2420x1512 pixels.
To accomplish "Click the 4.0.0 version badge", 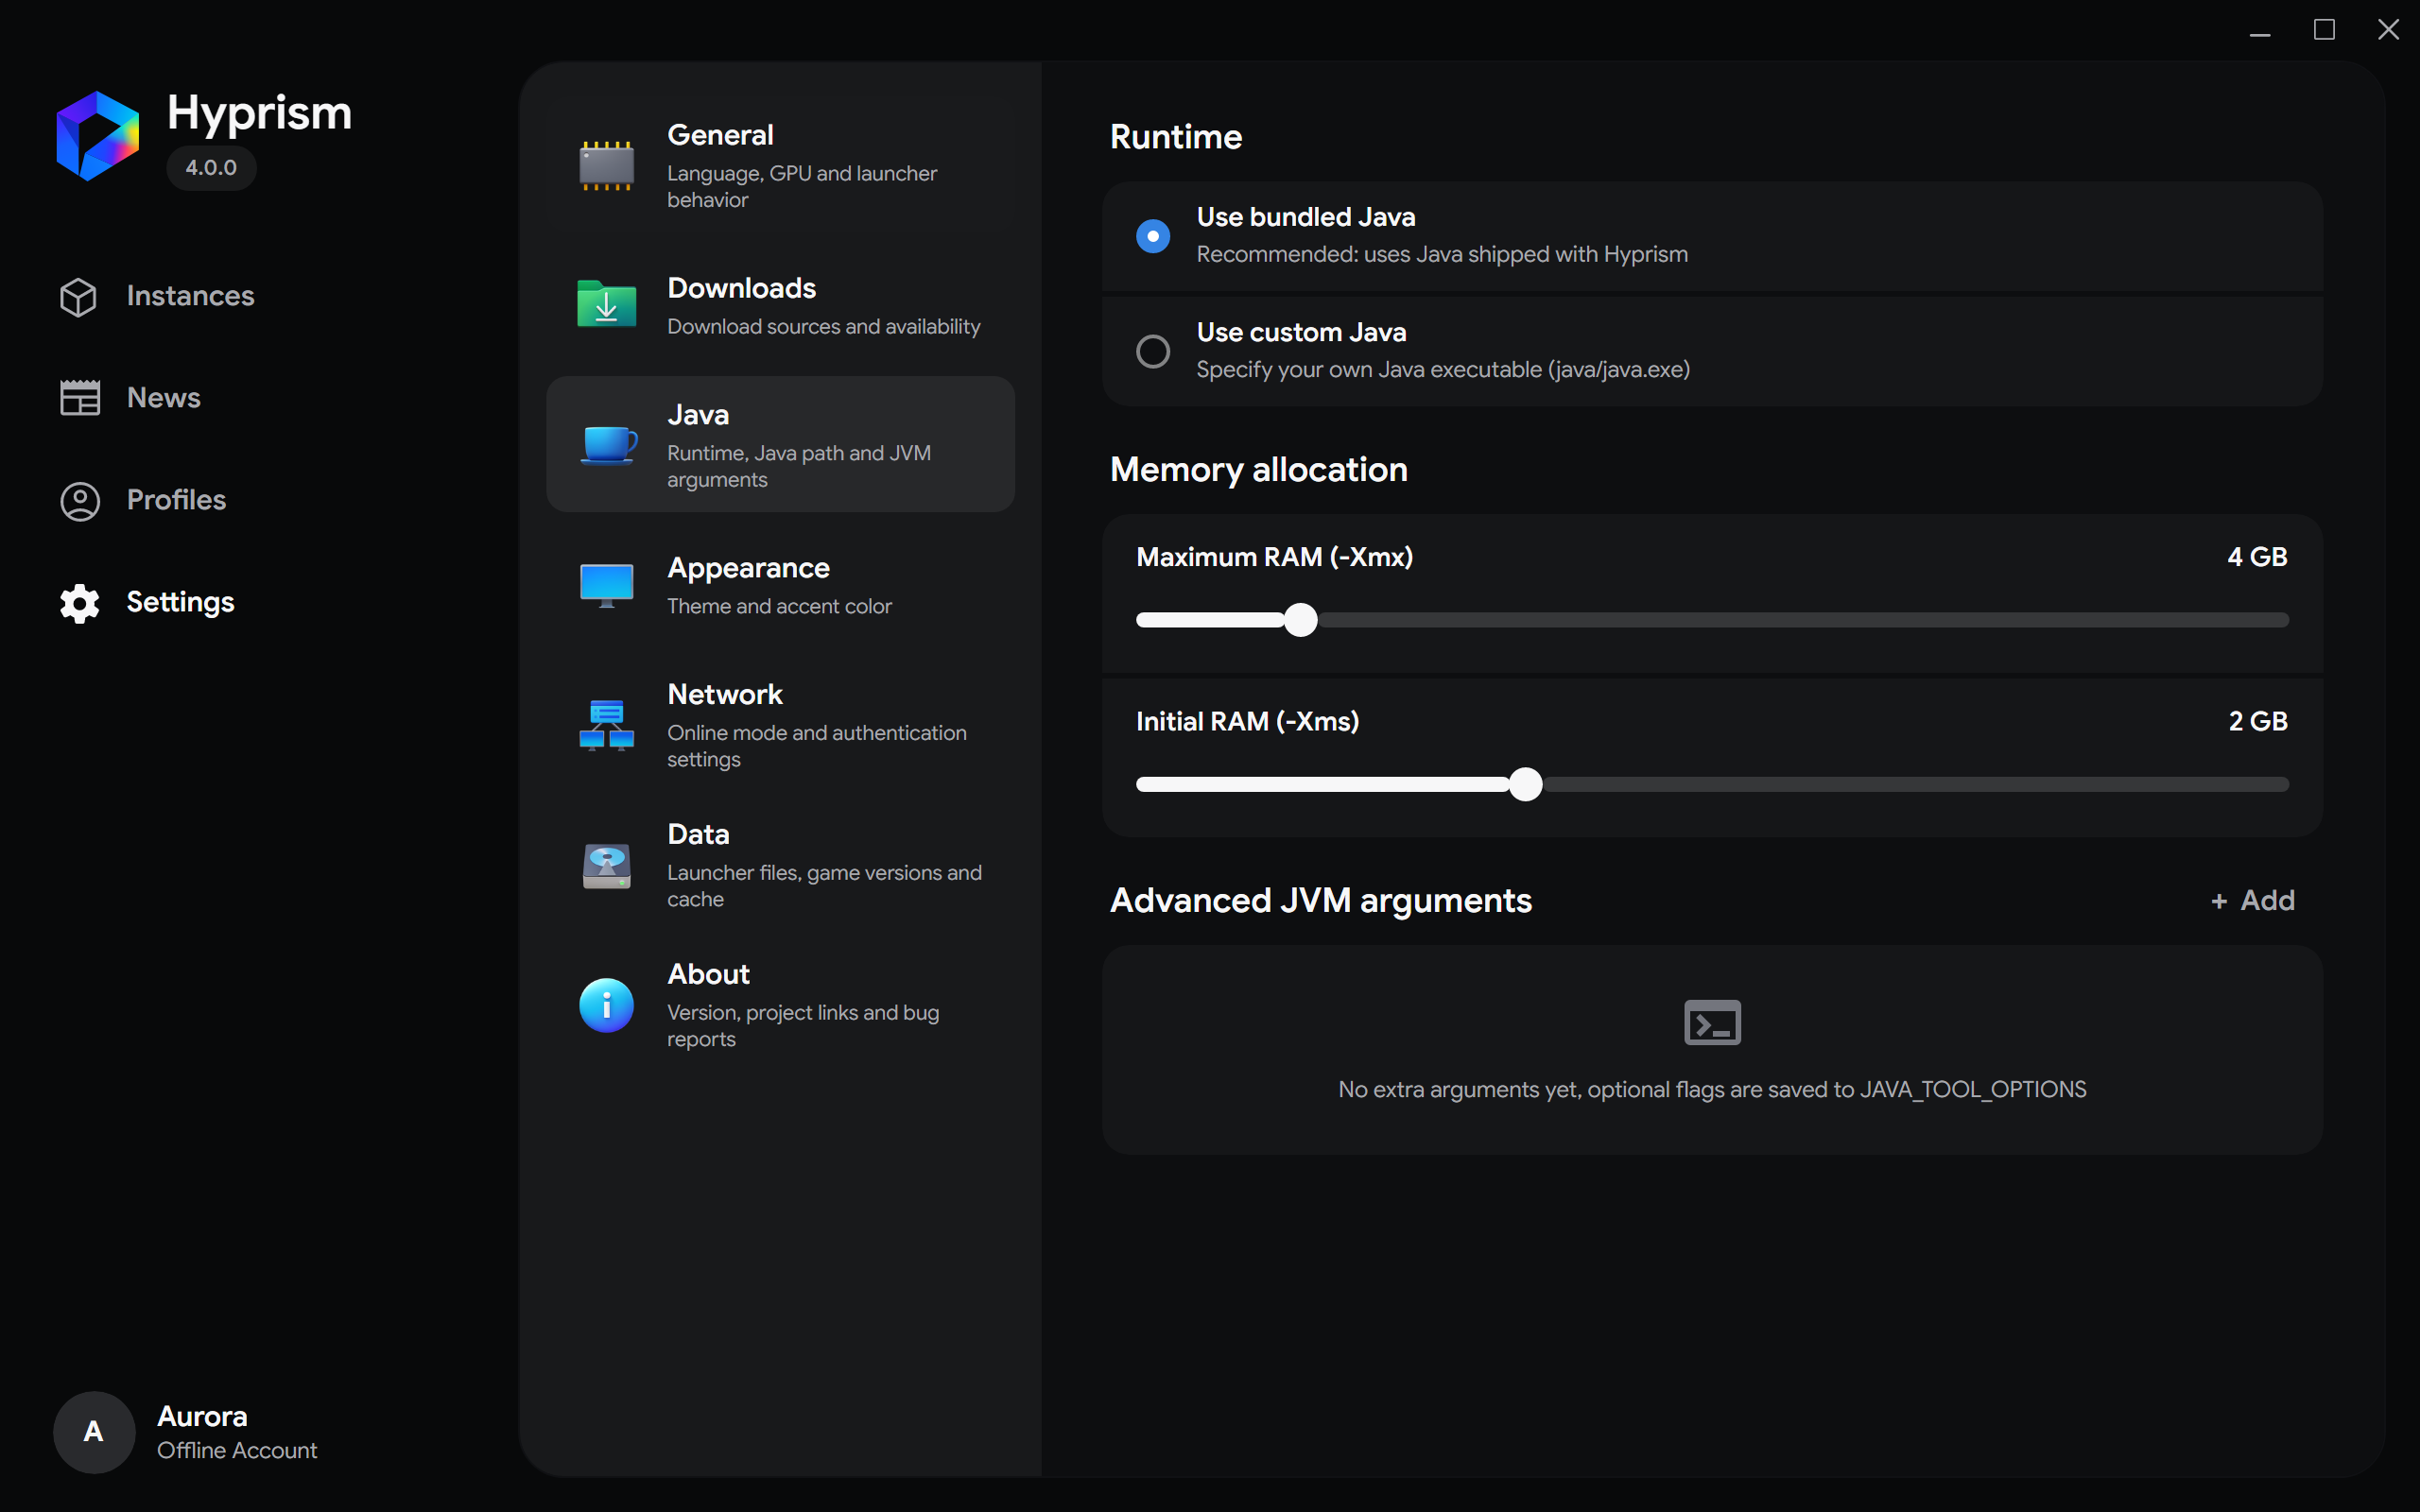I will (211, 167).
